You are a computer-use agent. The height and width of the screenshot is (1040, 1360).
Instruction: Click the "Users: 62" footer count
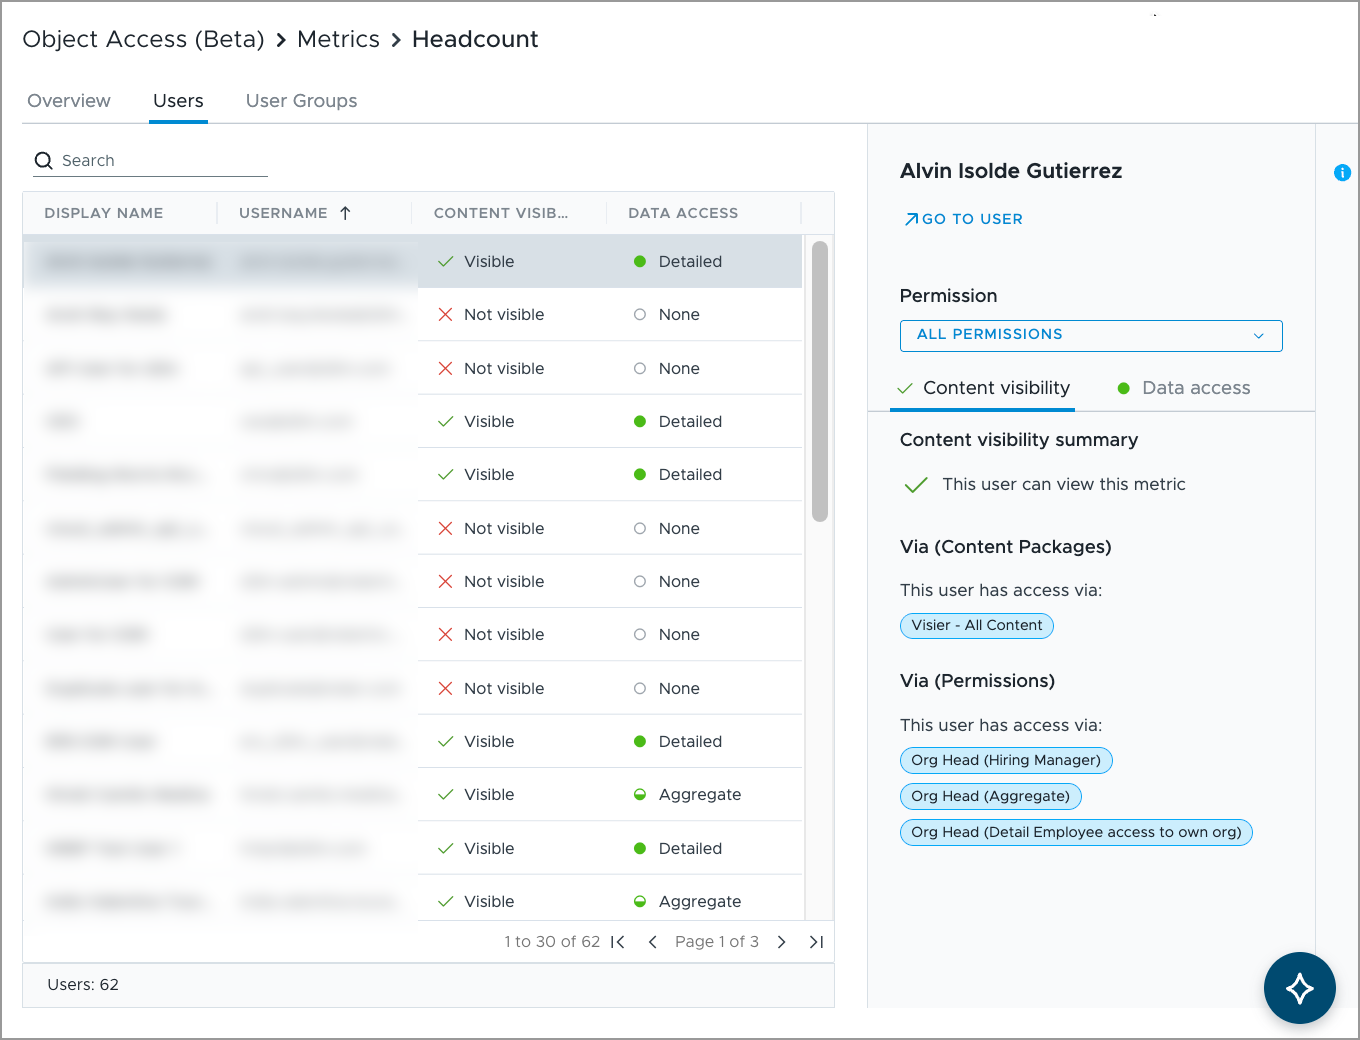click(83, 985)
